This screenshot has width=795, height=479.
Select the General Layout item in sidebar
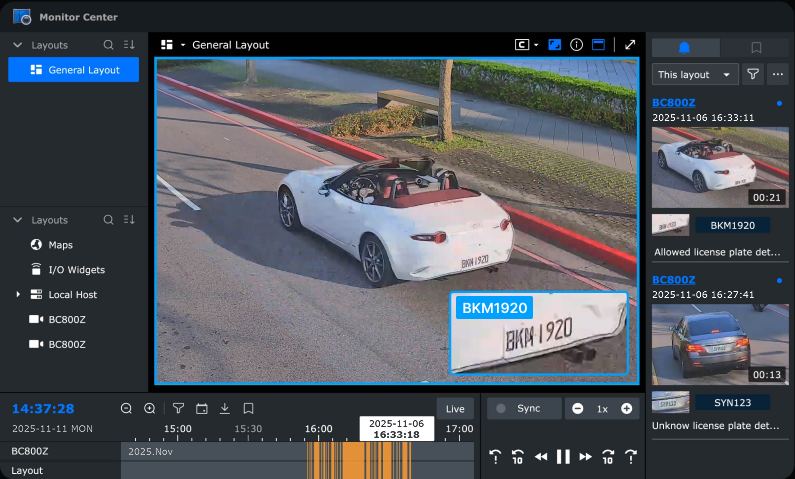tap(74, 70)
